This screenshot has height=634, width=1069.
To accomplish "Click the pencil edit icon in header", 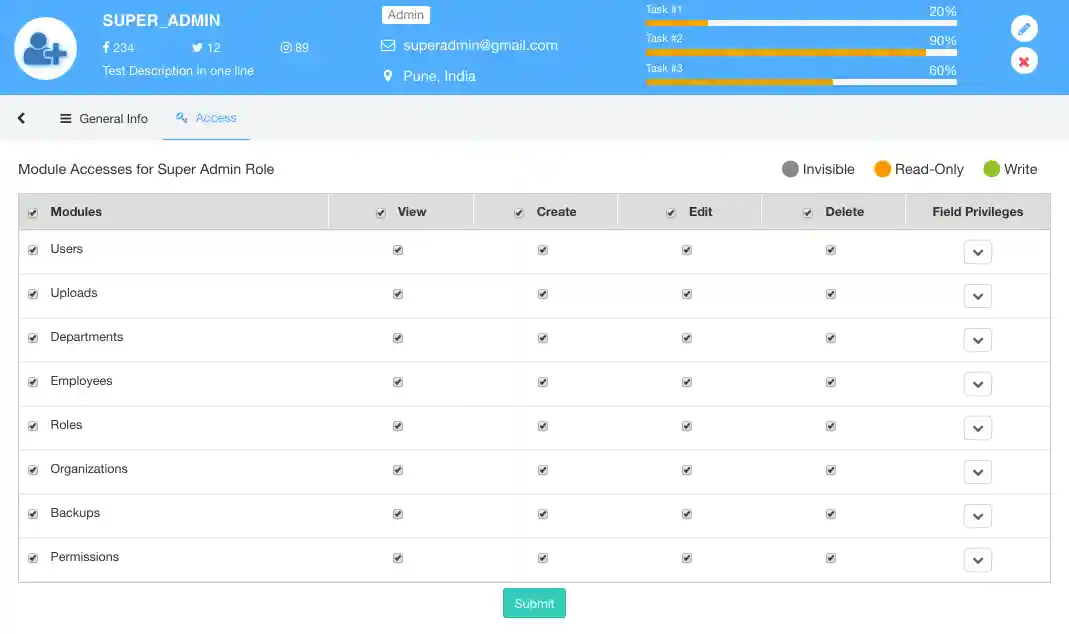I will click(1023, 28).
